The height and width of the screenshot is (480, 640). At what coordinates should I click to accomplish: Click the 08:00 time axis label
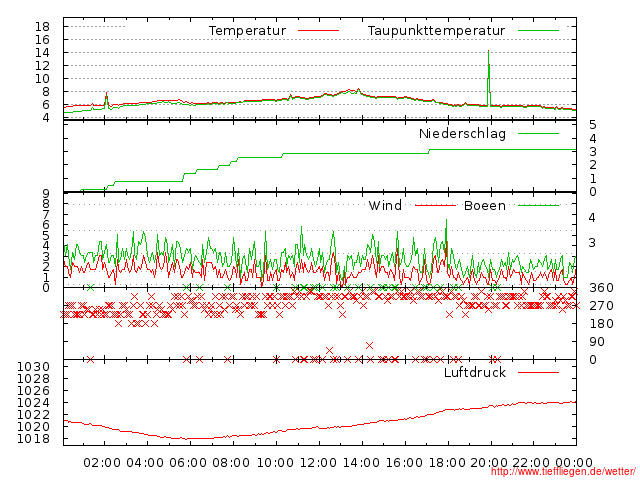tap(231, 463)
